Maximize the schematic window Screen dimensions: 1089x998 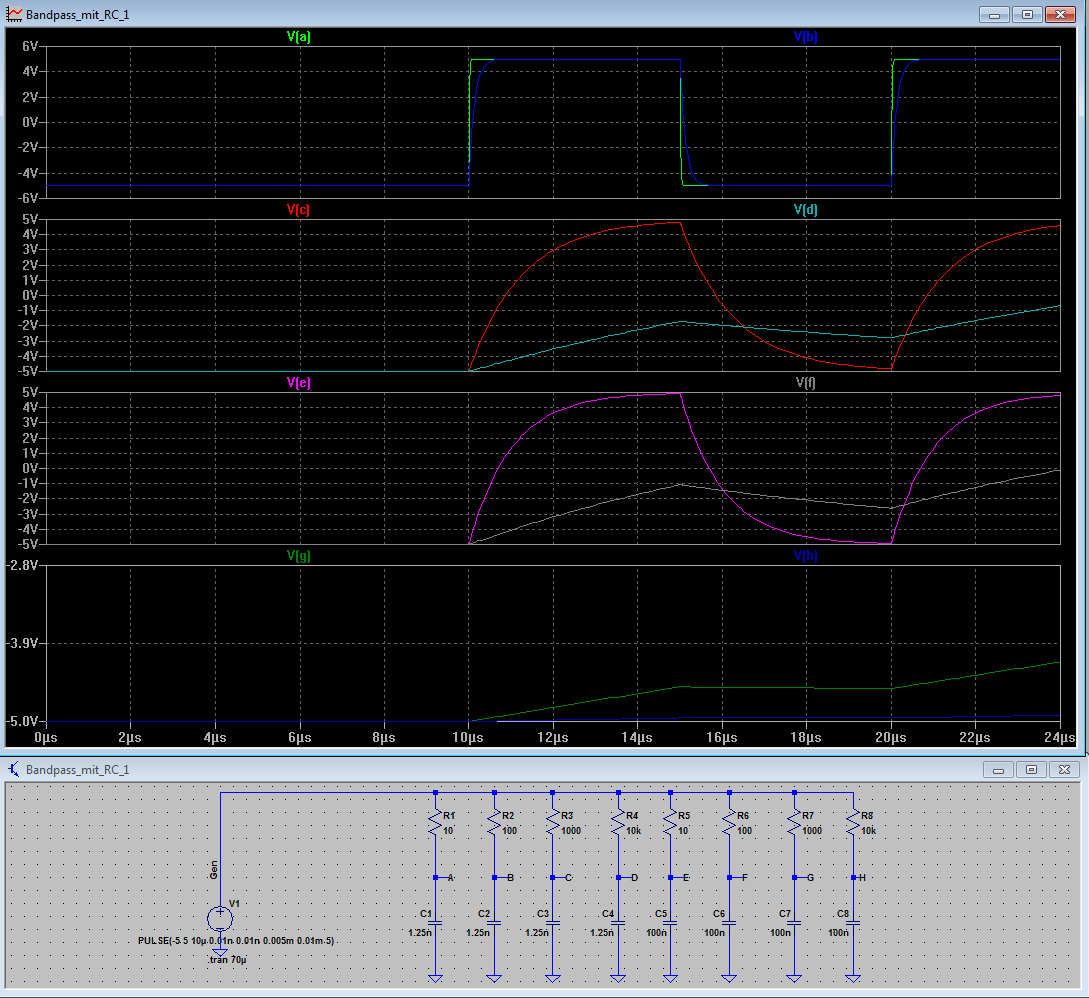pyautogui.click(x=1031, y=769)
